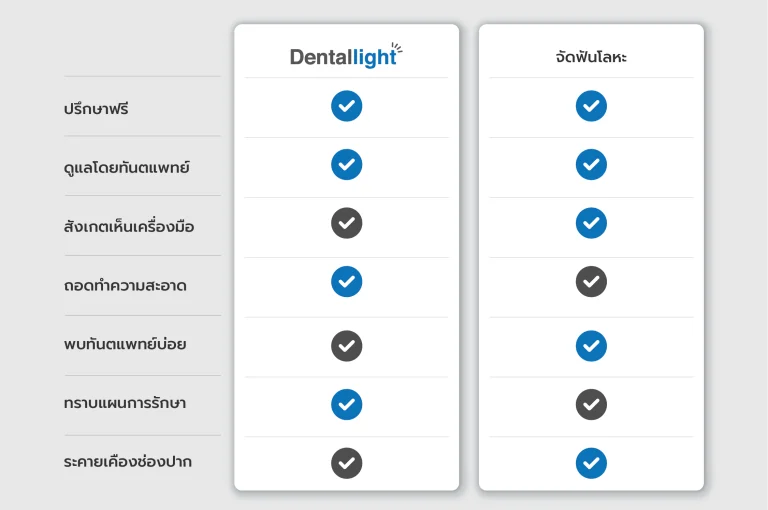
Task: Click the Dentallight logo header
Action: point(346,56)
